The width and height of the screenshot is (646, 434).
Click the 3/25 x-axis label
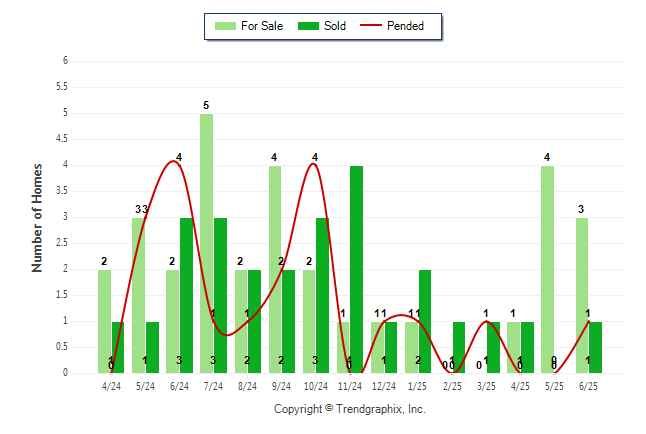pyautogui.click(x=486, y=386)
